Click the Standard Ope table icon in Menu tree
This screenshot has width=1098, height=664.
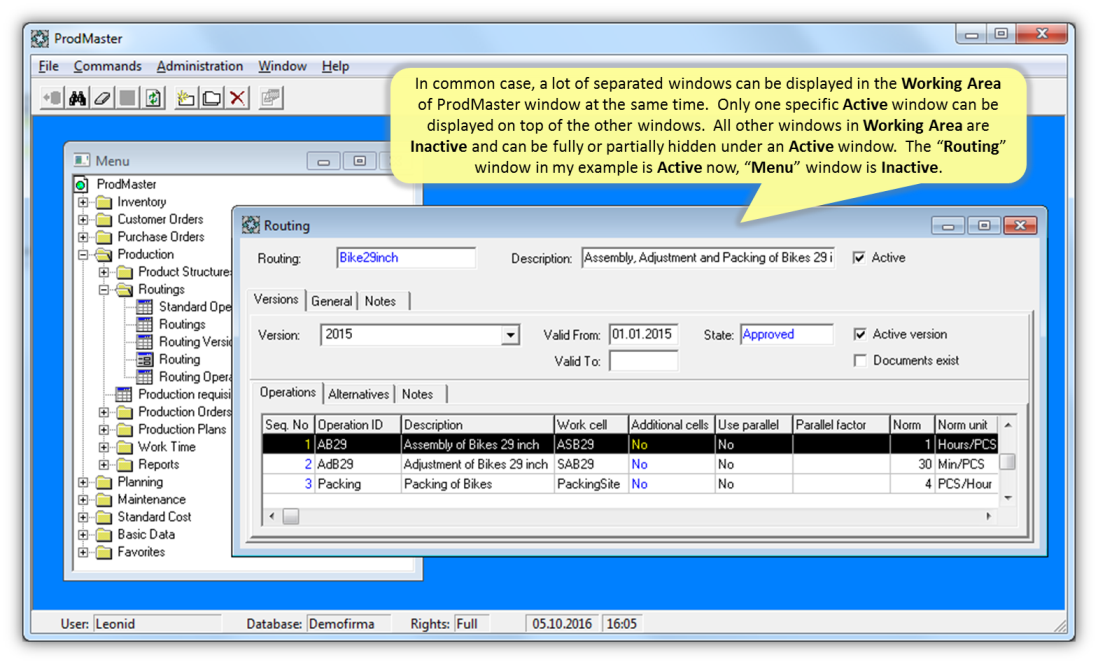(x=144, y=307)
